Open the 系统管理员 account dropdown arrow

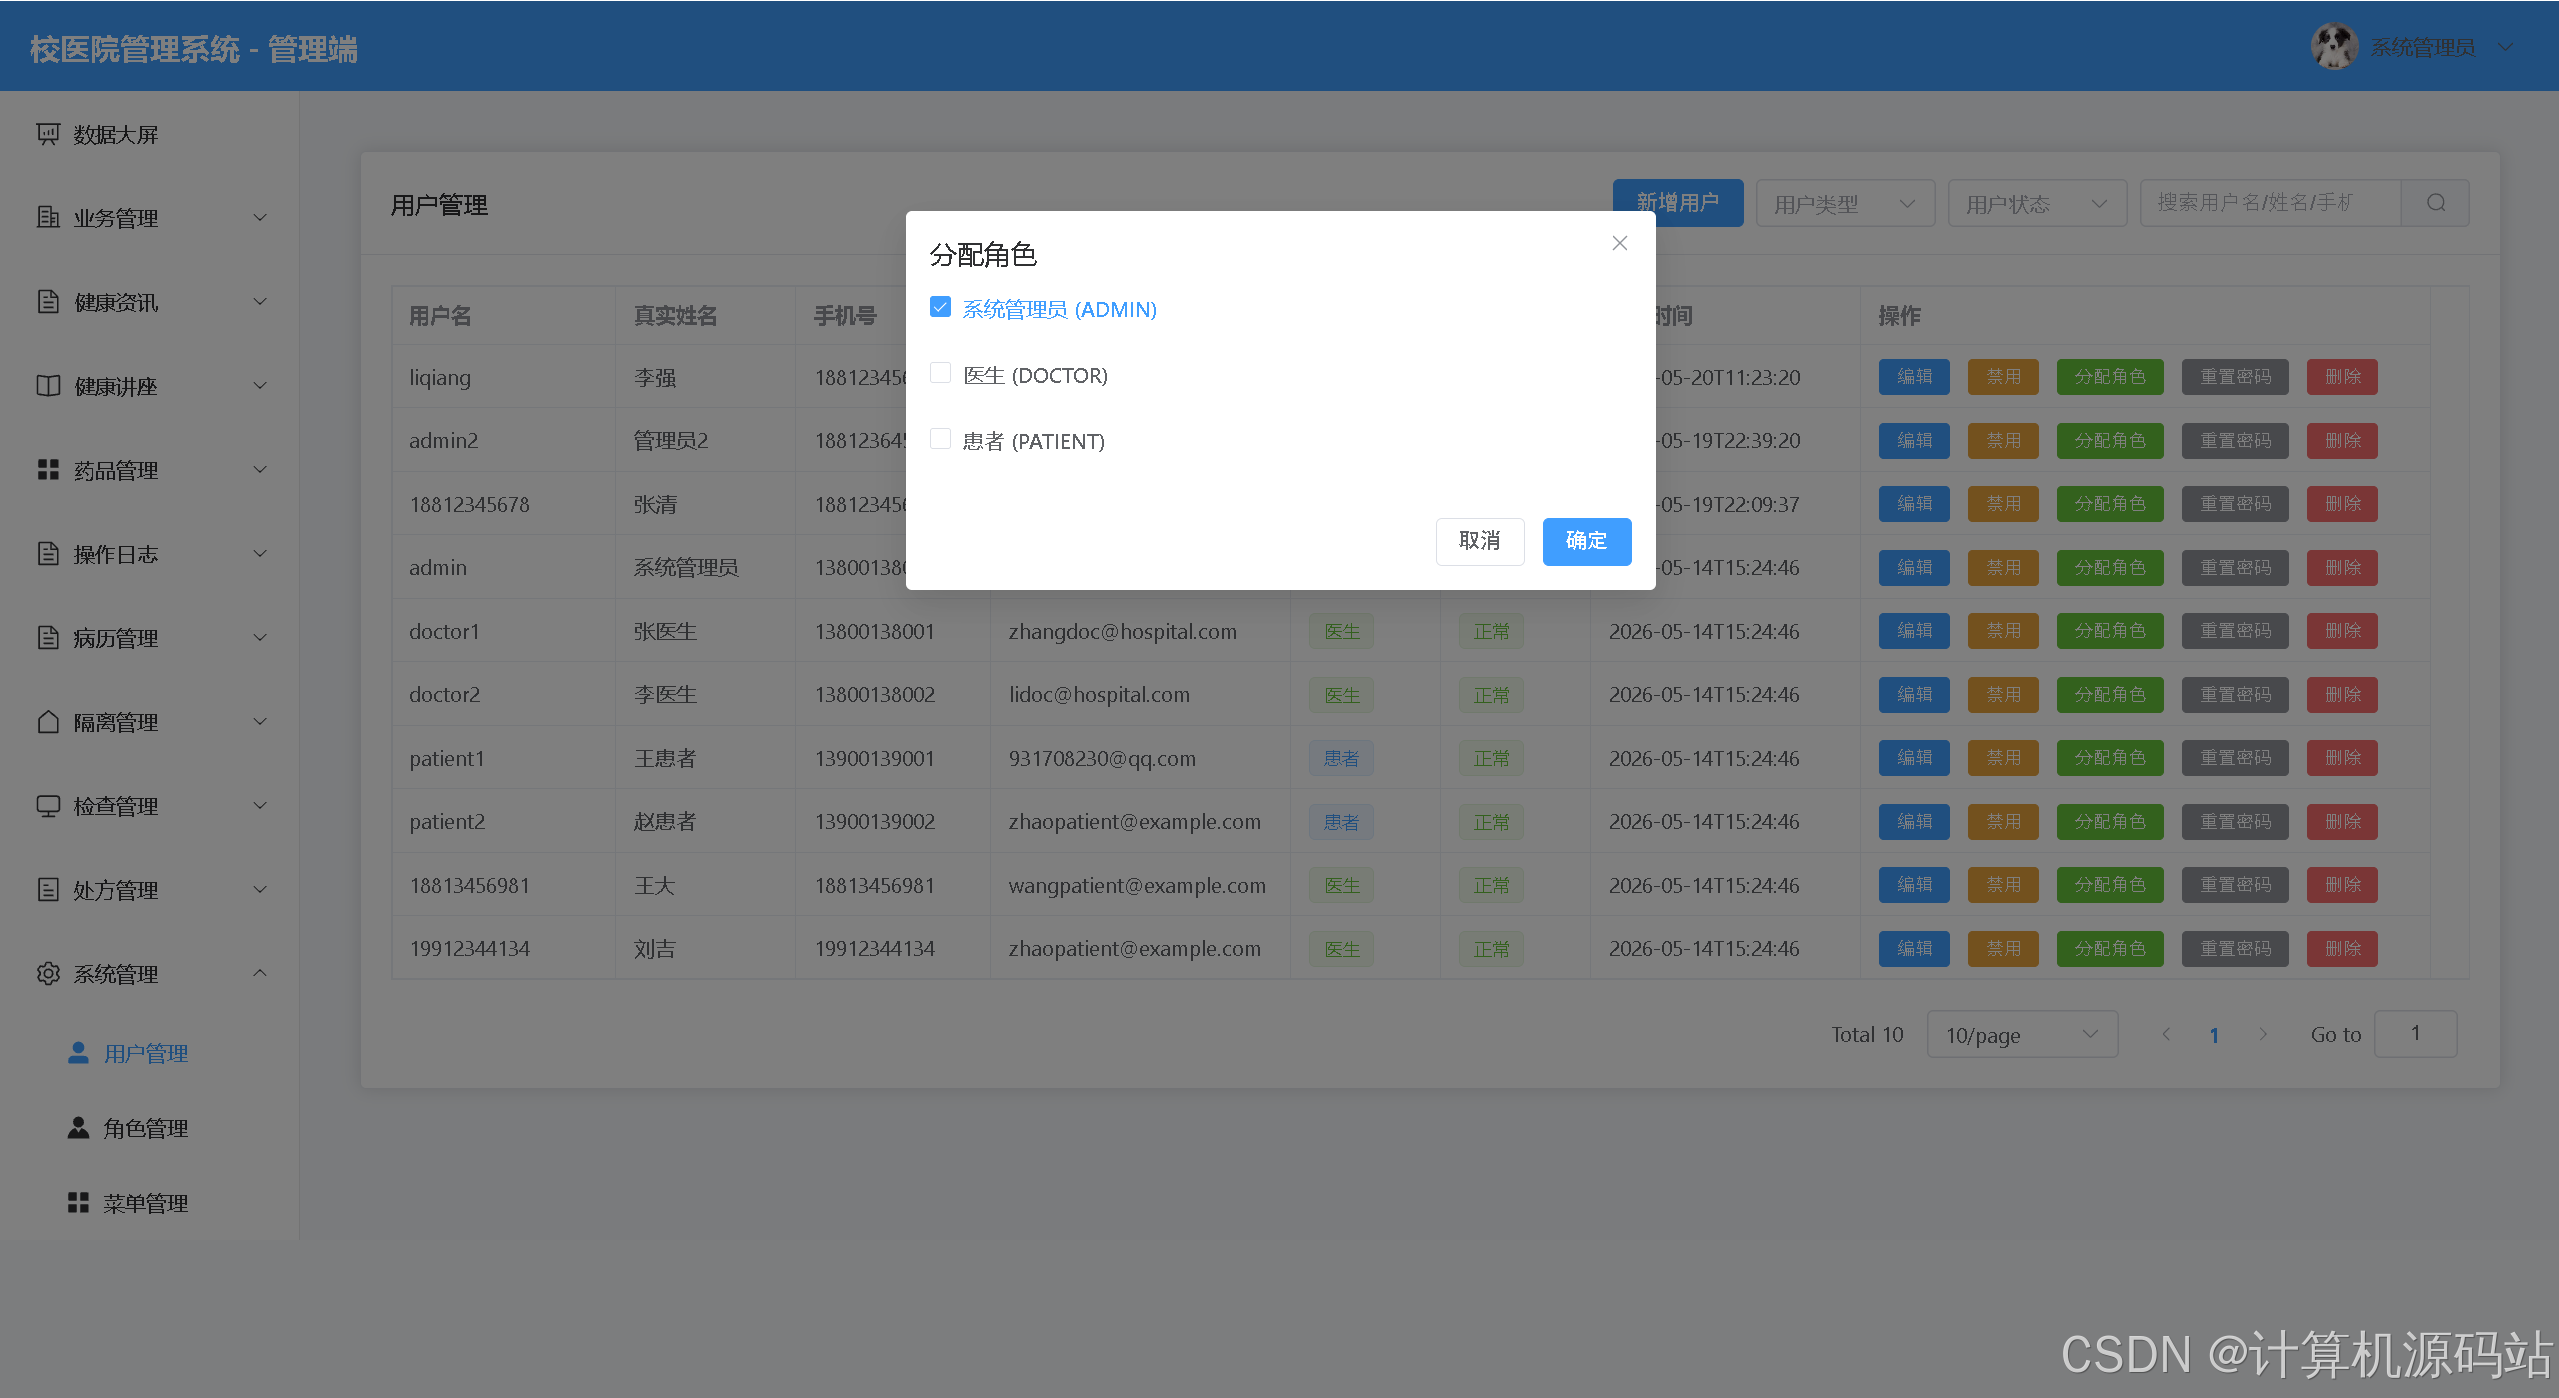click(2505, 47)
